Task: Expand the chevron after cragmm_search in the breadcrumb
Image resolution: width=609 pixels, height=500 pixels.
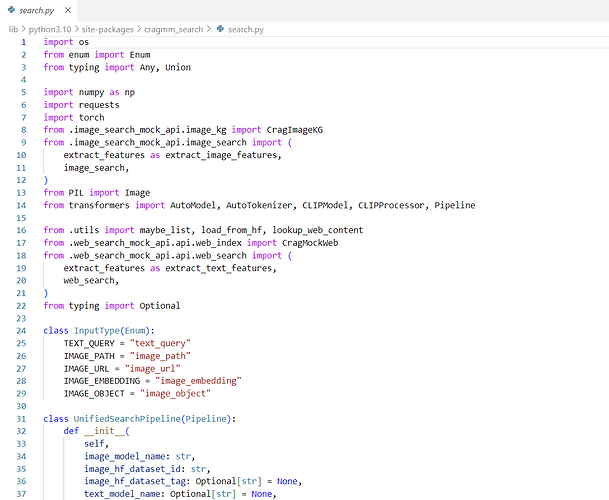Action: click(x=209, y=29)
